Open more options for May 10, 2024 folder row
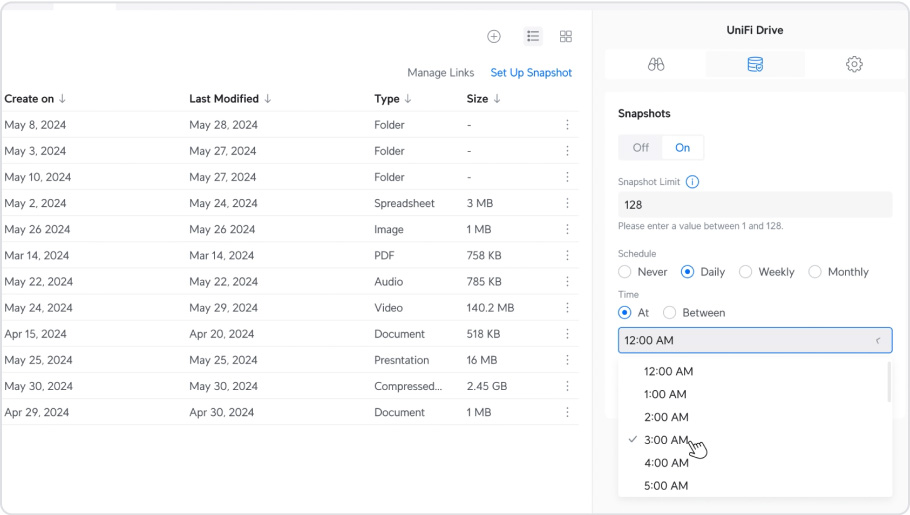Viewport: 910px width, 515px height. coord(567,177)
